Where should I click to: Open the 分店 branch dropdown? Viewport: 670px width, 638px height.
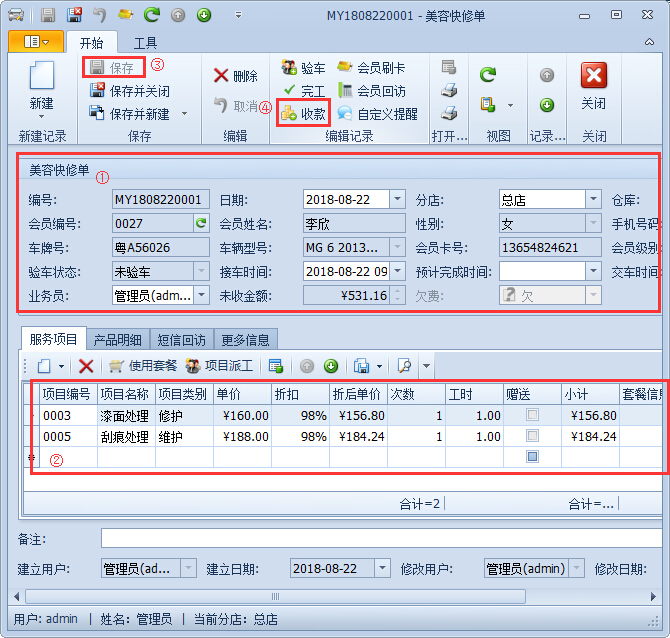[593, 199]
